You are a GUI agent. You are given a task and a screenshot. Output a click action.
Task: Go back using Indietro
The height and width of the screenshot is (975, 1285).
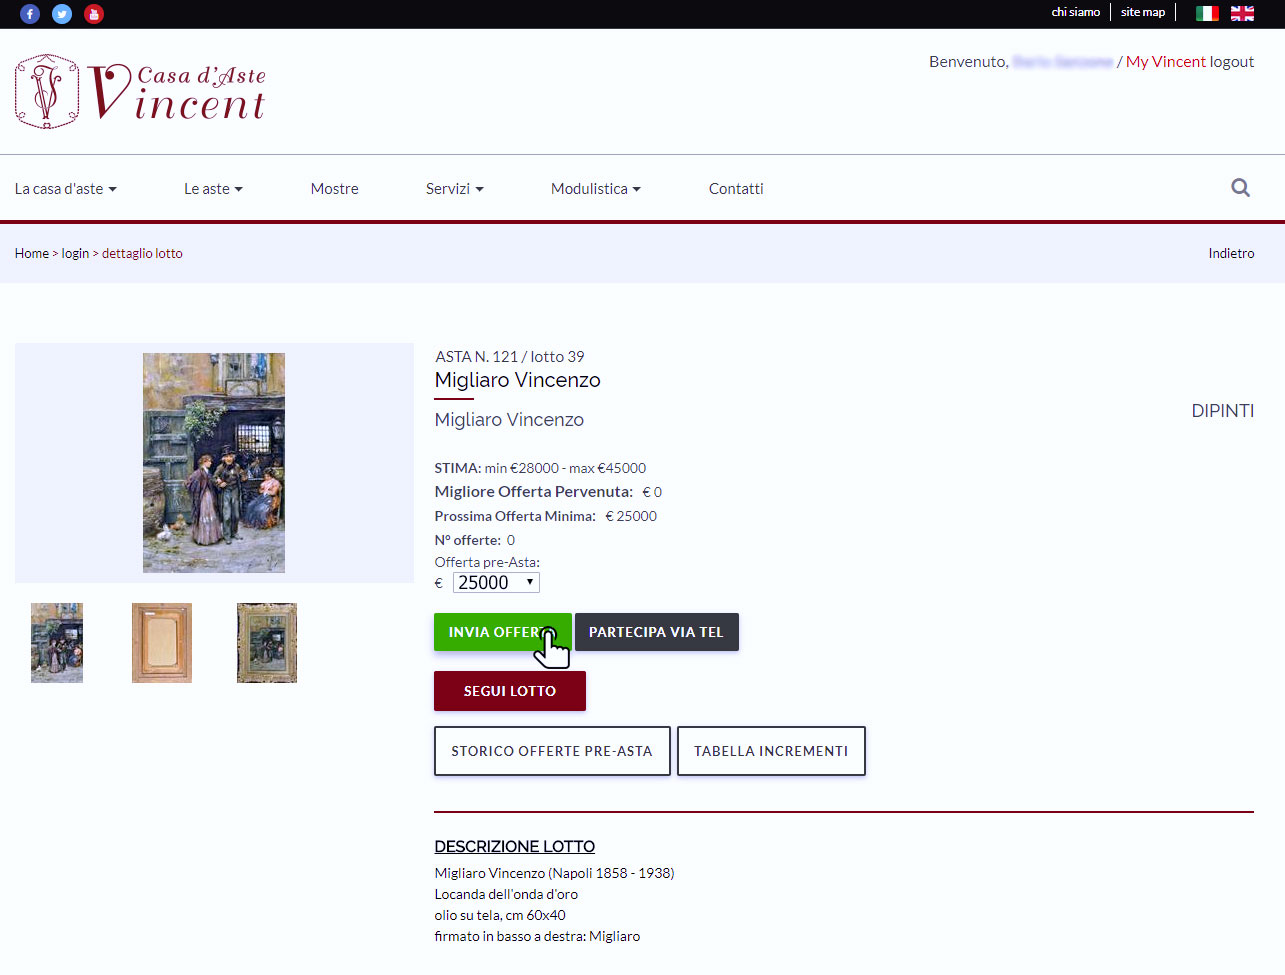(x=1231, y=254)
